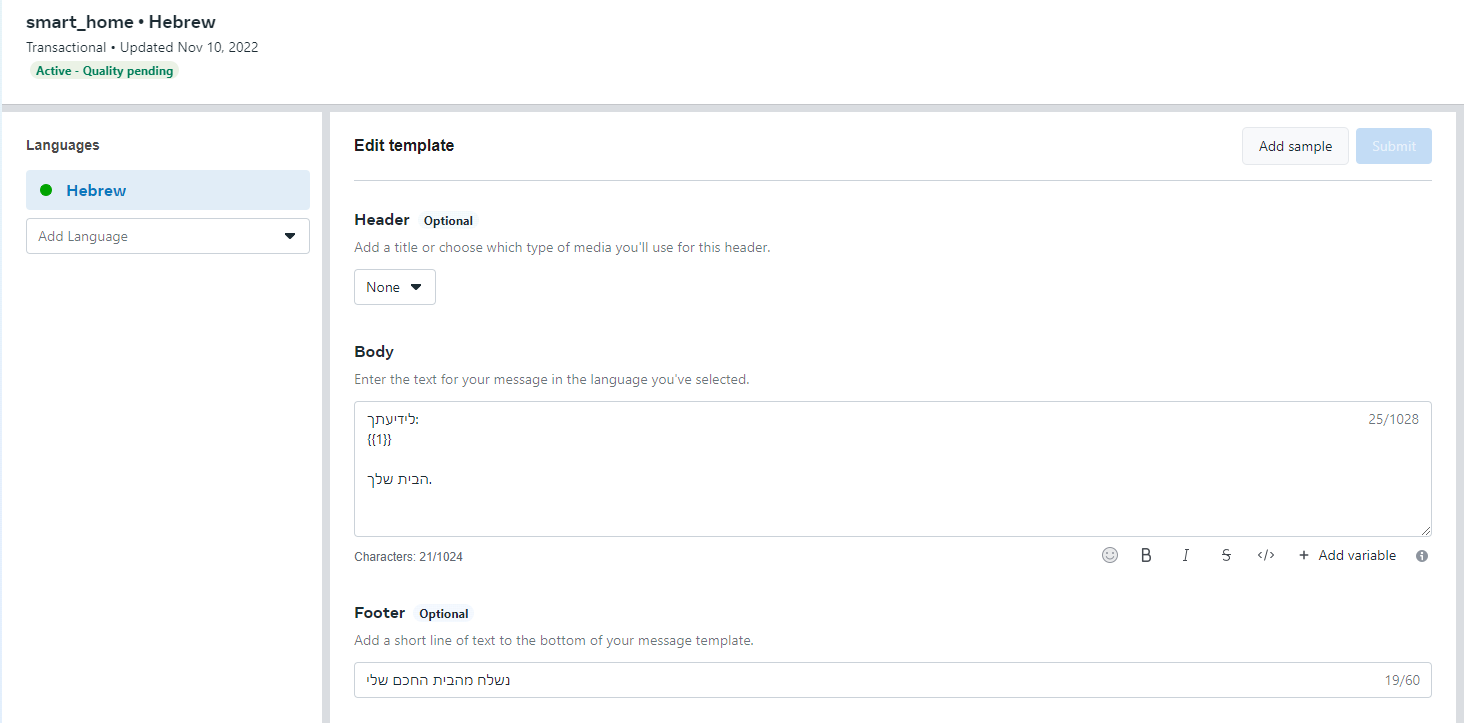Click the plus icon to add a variable
1464x723 pixels.
1302,554
